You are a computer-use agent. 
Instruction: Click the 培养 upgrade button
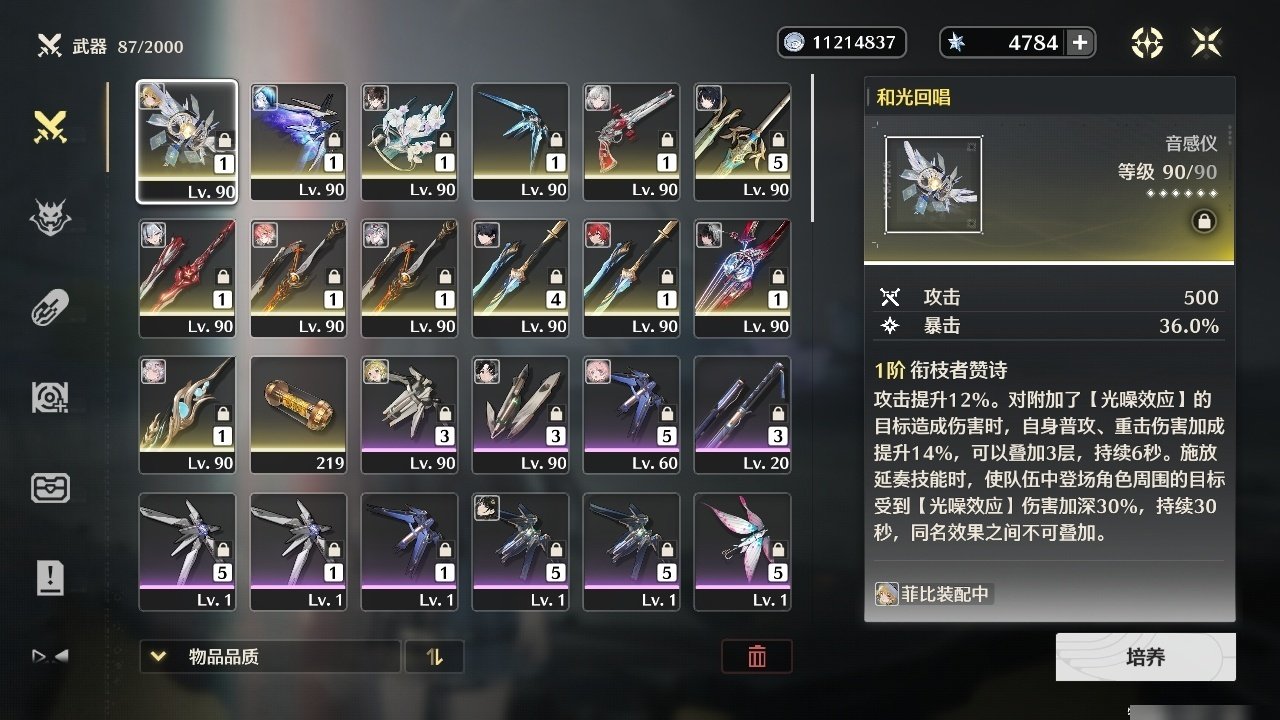pyautogui.click(x=1145, y=657)
